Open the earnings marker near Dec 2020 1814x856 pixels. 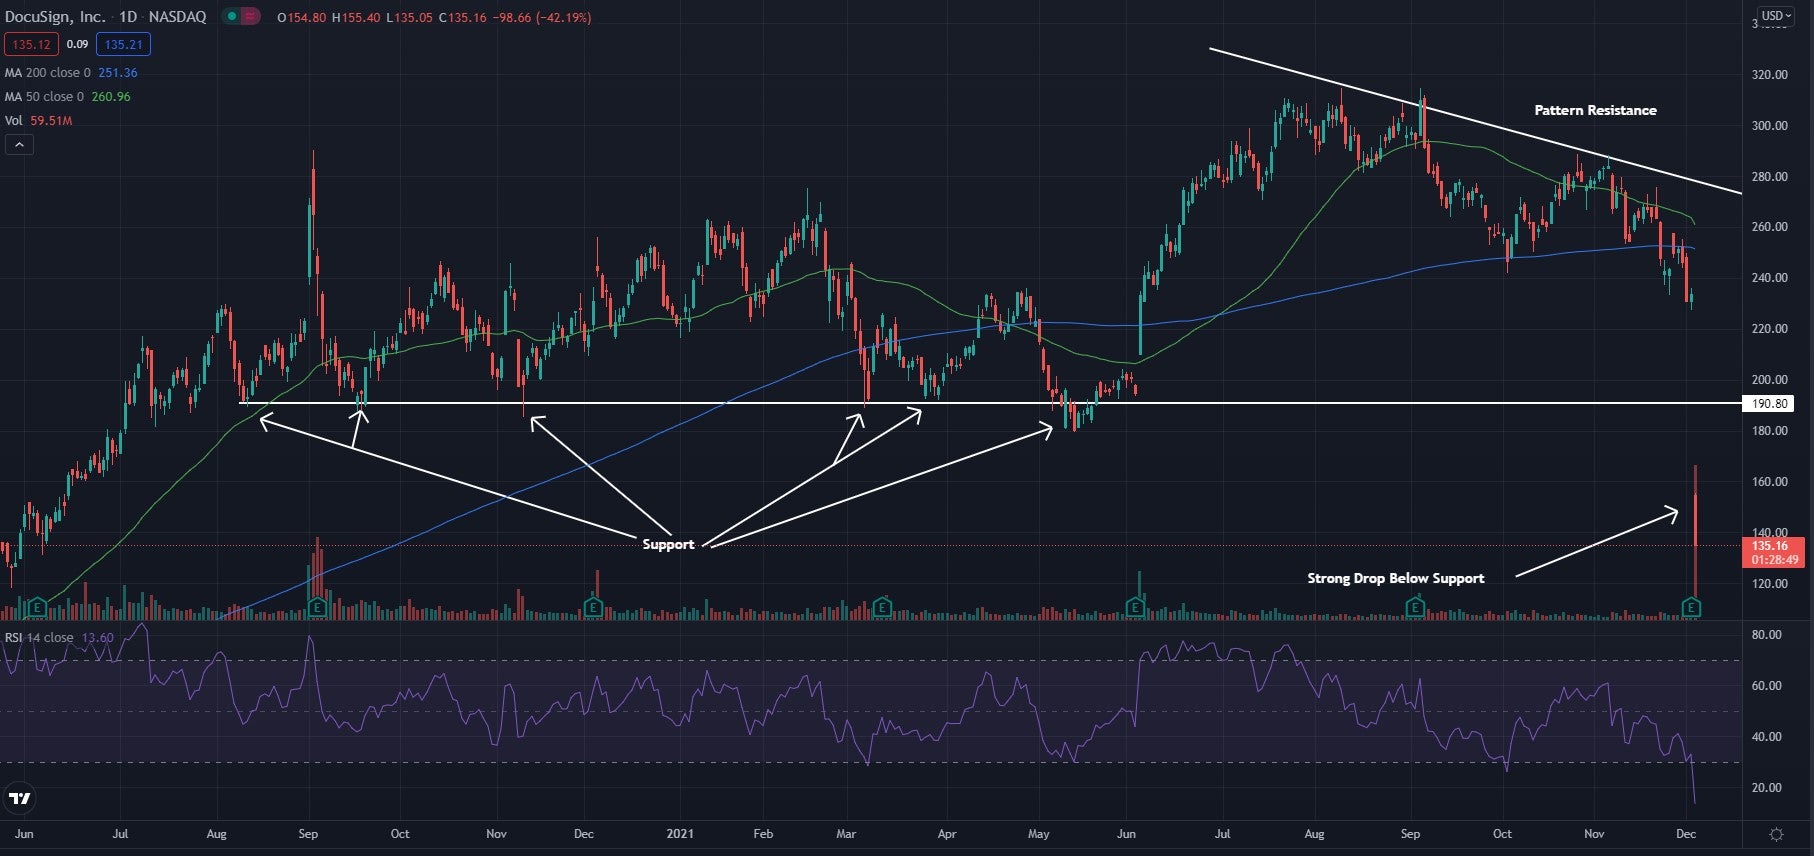click(x=593, y=607)
